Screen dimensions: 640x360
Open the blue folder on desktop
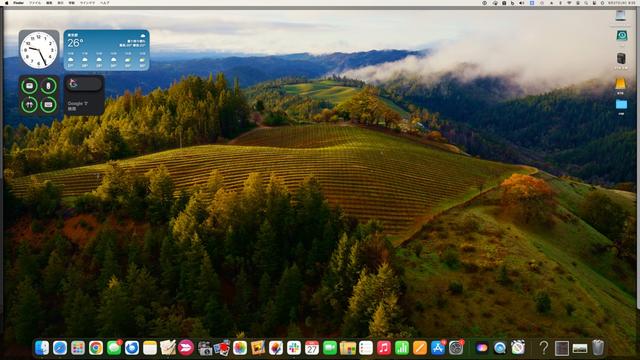coord(621,104)
